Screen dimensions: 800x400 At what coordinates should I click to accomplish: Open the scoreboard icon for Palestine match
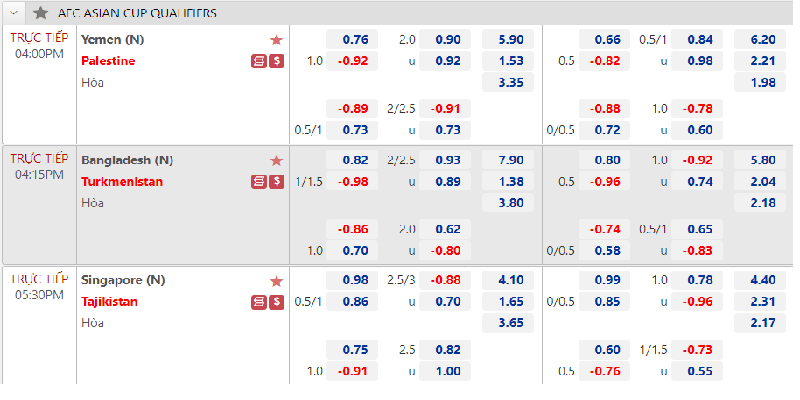pos(259,61)
